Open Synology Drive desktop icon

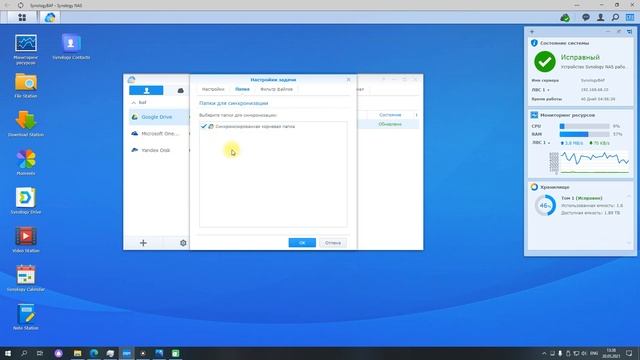click(26, 201)
